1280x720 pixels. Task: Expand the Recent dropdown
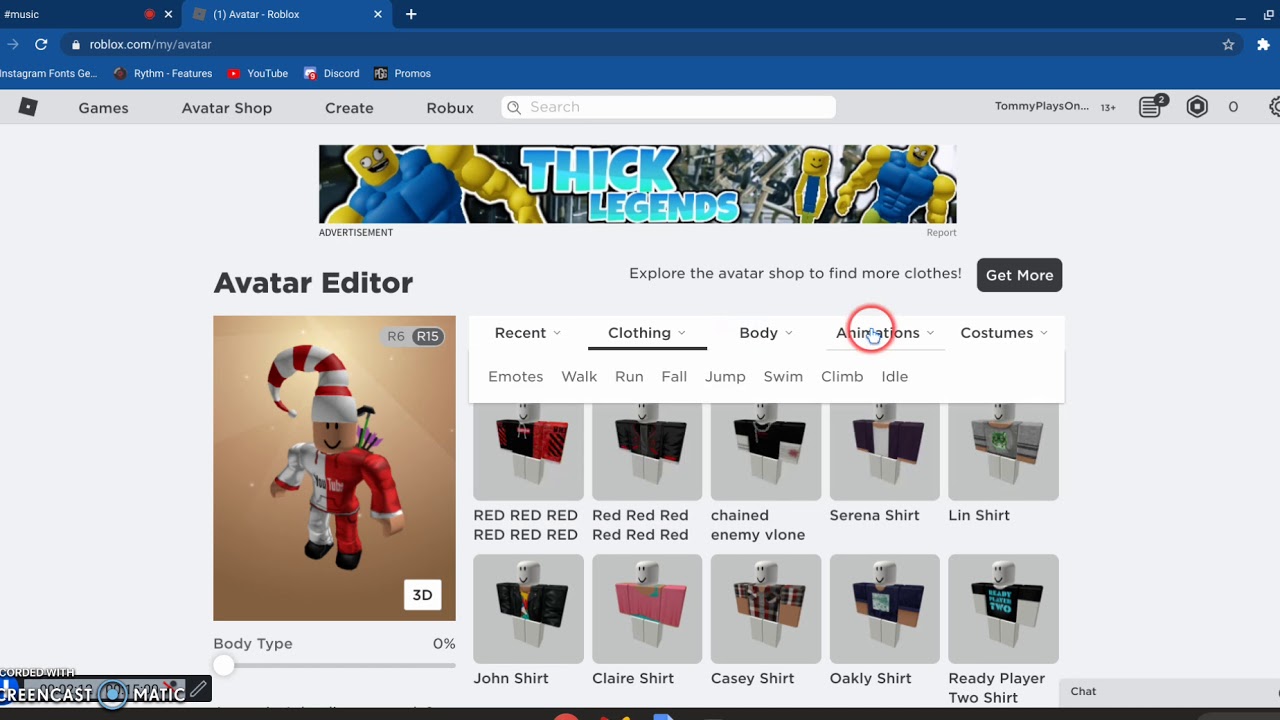coord(528,333)
